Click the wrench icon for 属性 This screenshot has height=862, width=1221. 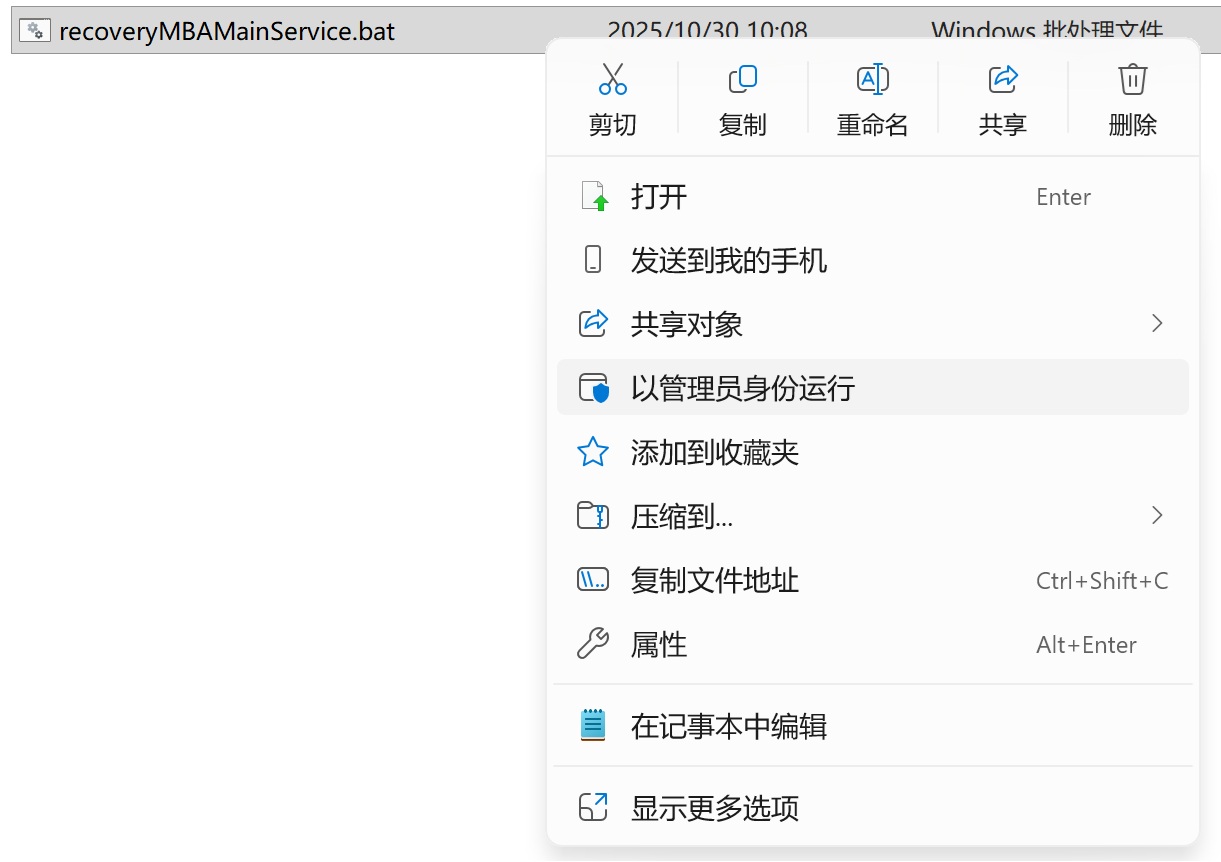[594, 645]
